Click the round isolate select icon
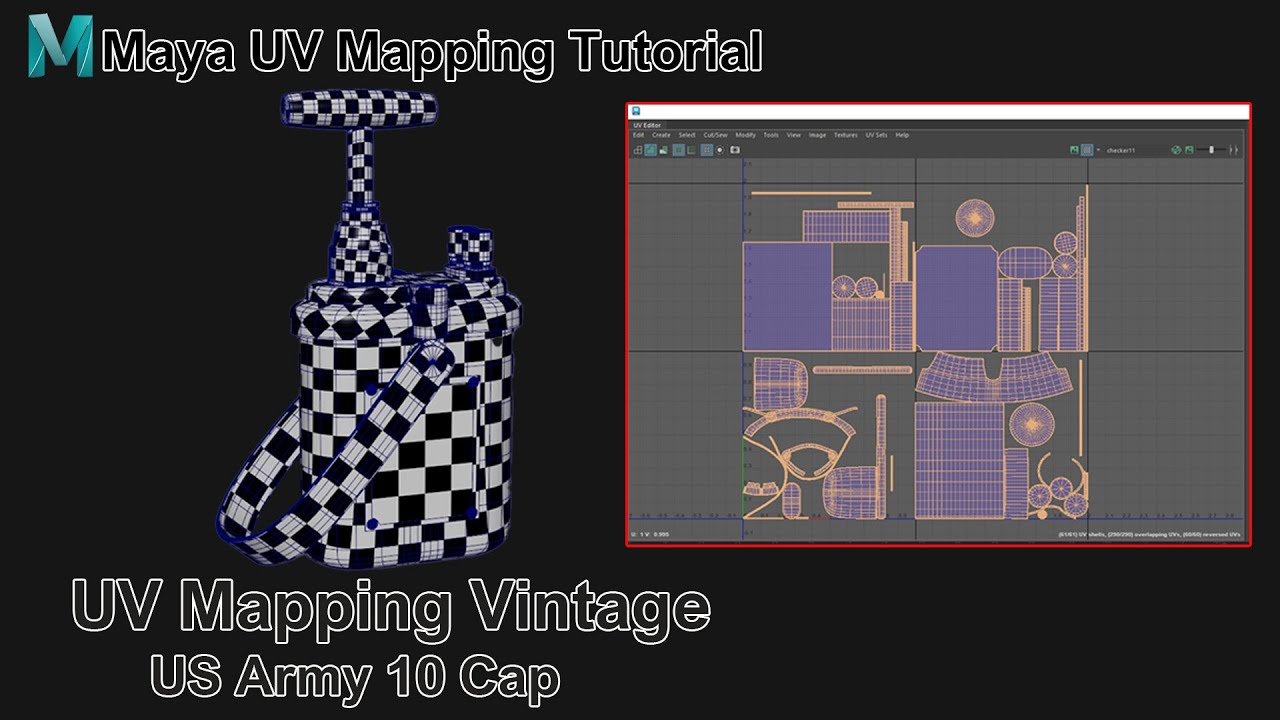The image size is (1280, 720). click(x=720, y=150)
